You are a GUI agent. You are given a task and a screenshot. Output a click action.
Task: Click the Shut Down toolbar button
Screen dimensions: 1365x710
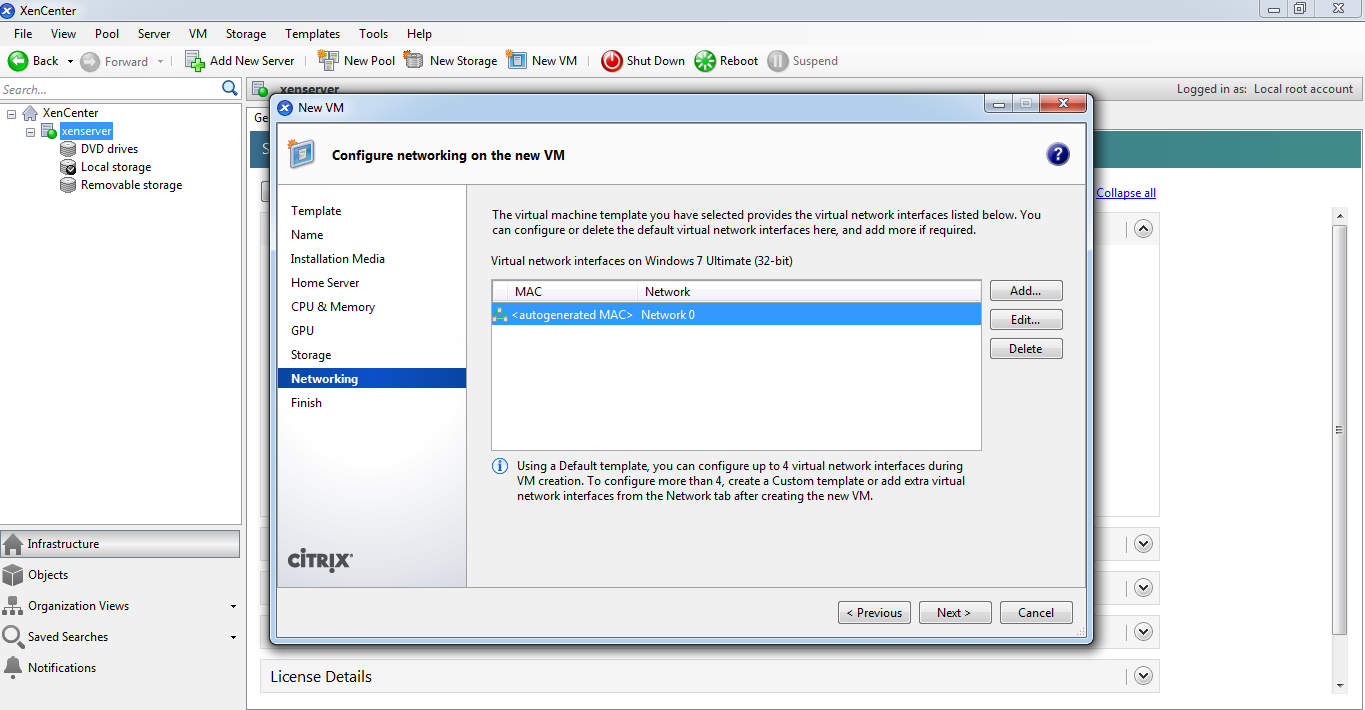643,61
